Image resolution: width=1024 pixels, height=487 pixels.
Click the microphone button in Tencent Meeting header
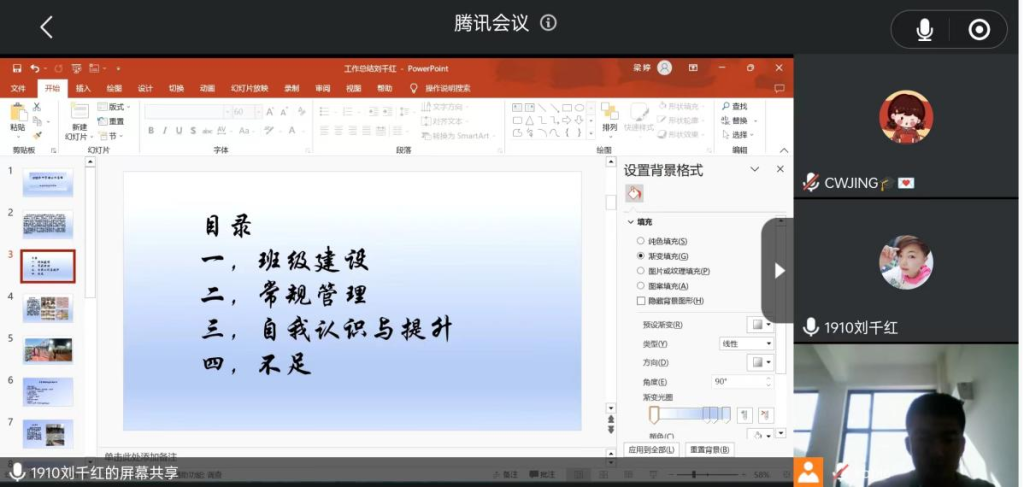click(x=924, y=31)
